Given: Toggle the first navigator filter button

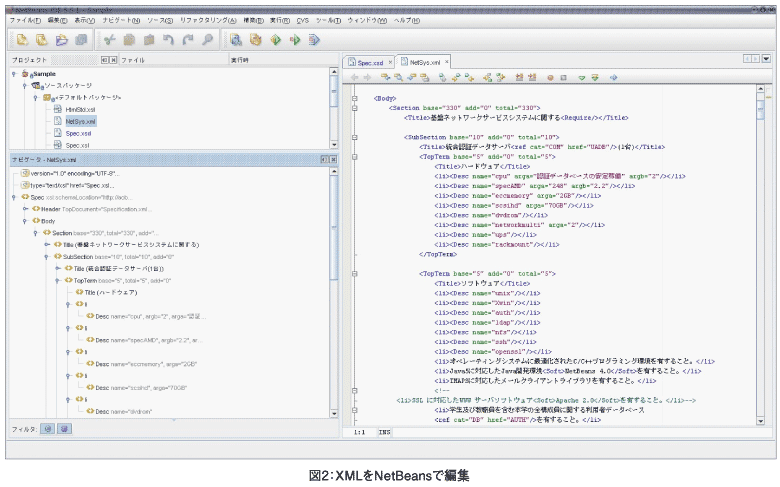Looking at the screenshot, I should pyautogui.click(x=48, y=429).
